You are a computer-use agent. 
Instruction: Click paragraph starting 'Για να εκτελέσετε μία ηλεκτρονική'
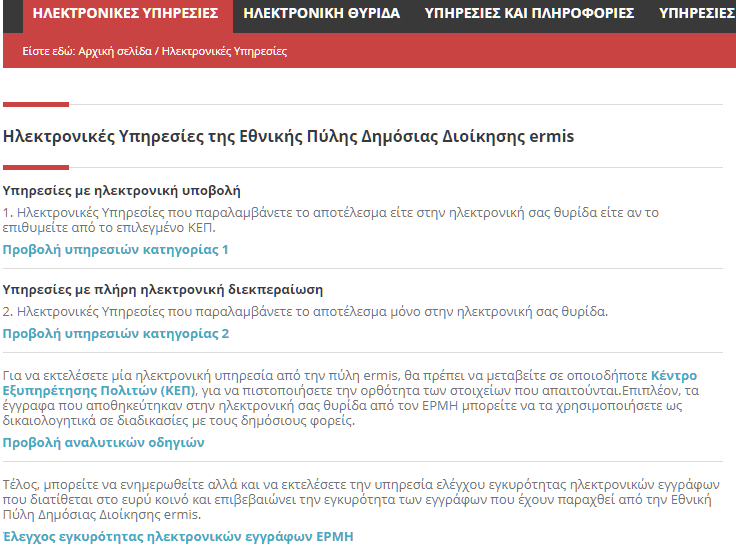tap(351, 398)
